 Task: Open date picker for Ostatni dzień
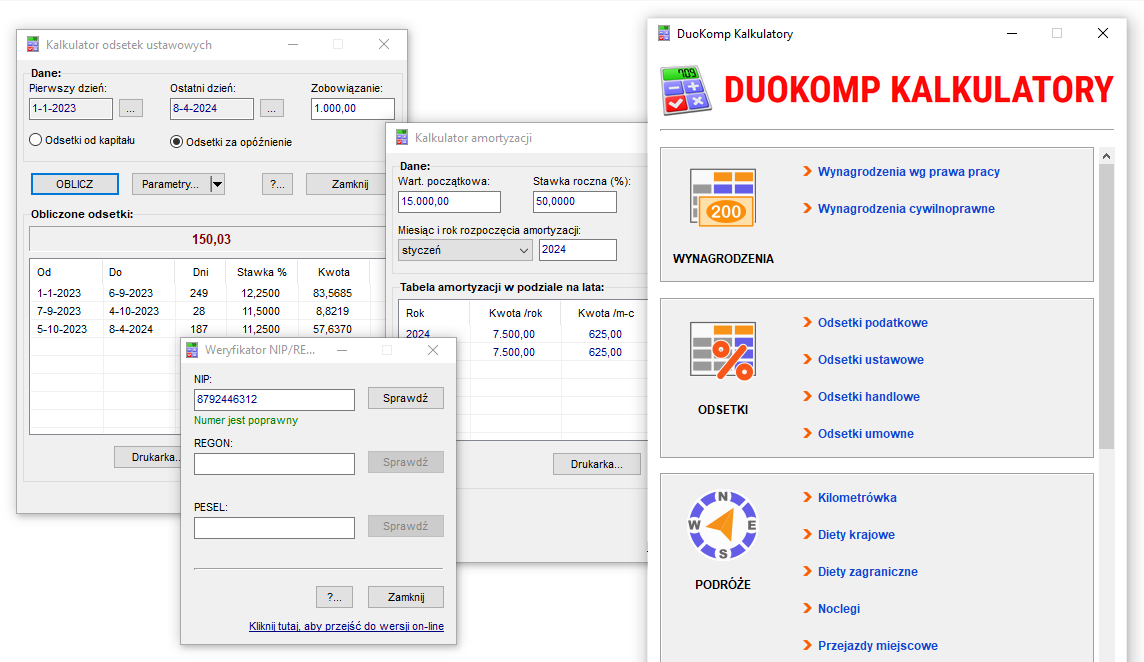click(271, 109)
